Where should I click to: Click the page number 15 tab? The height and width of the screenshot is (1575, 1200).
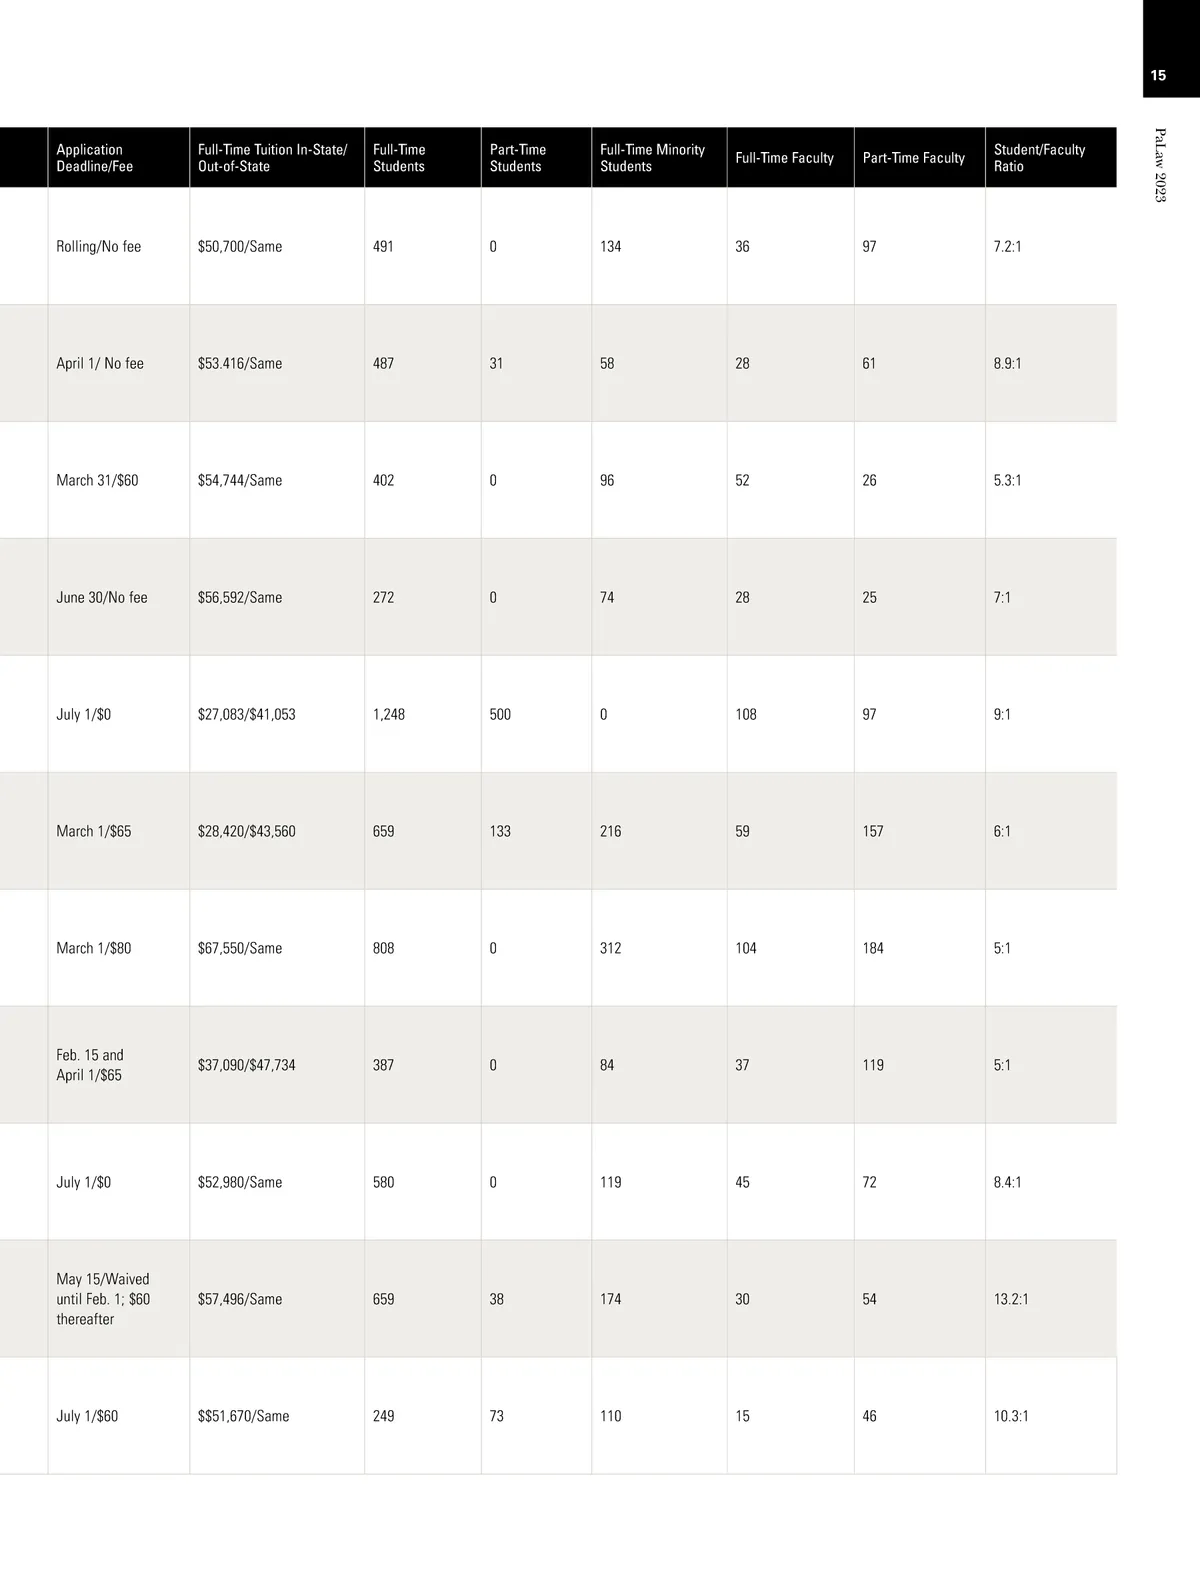tap(1159, 75)
